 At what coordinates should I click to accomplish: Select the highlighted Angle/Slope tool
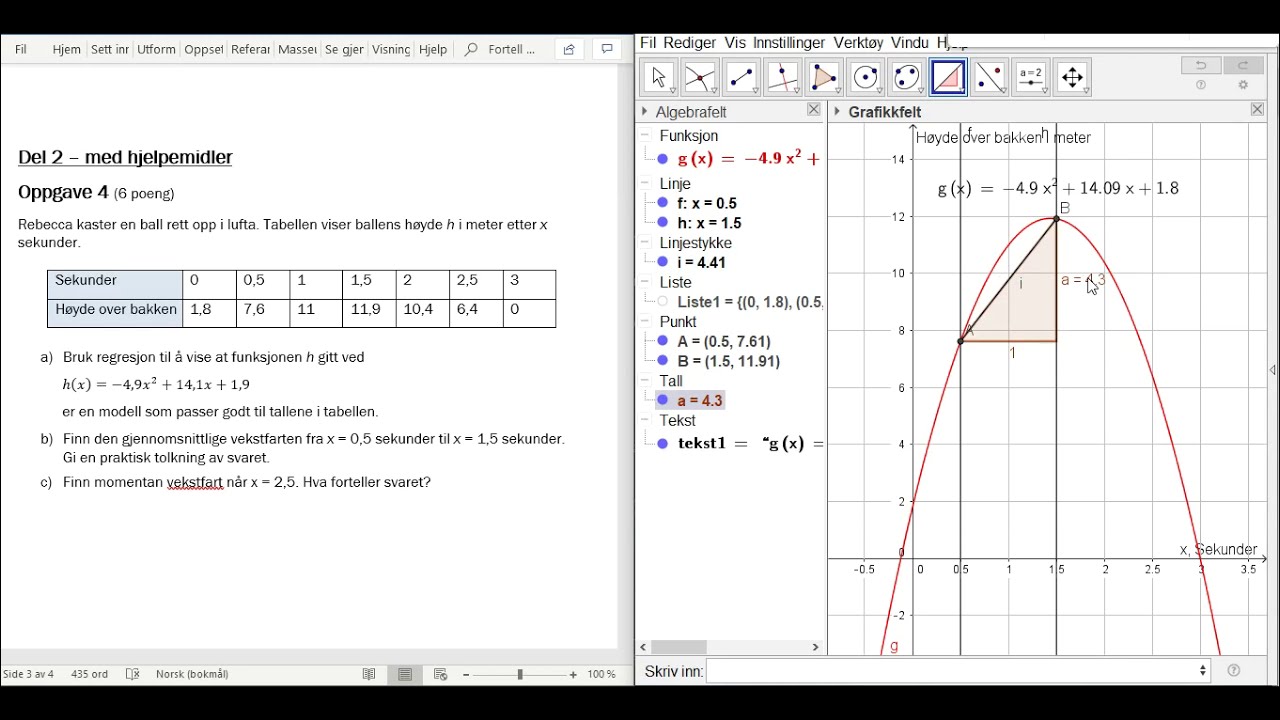point(948,77)
